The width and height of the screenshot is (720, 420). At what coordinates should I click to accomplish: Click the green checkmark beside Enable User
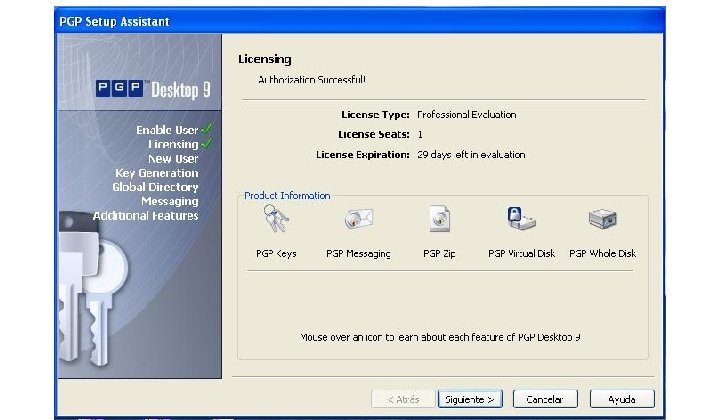207,129
